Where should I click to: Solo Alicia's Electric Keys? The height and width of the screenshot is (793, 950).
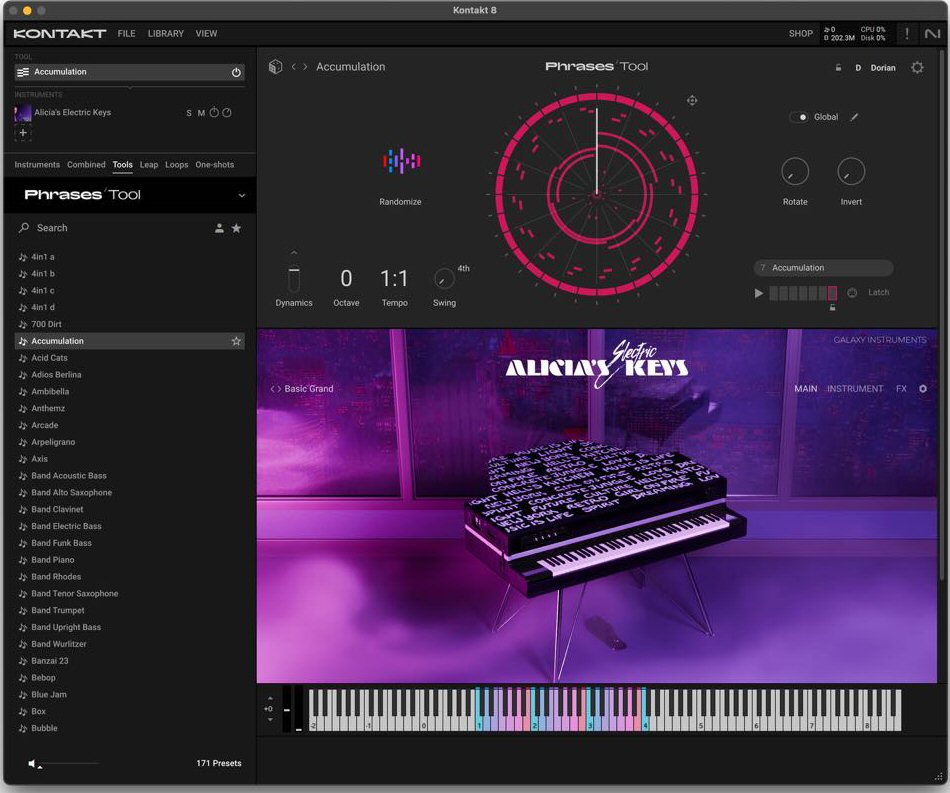pyautogui.click(x=189, y=113)
